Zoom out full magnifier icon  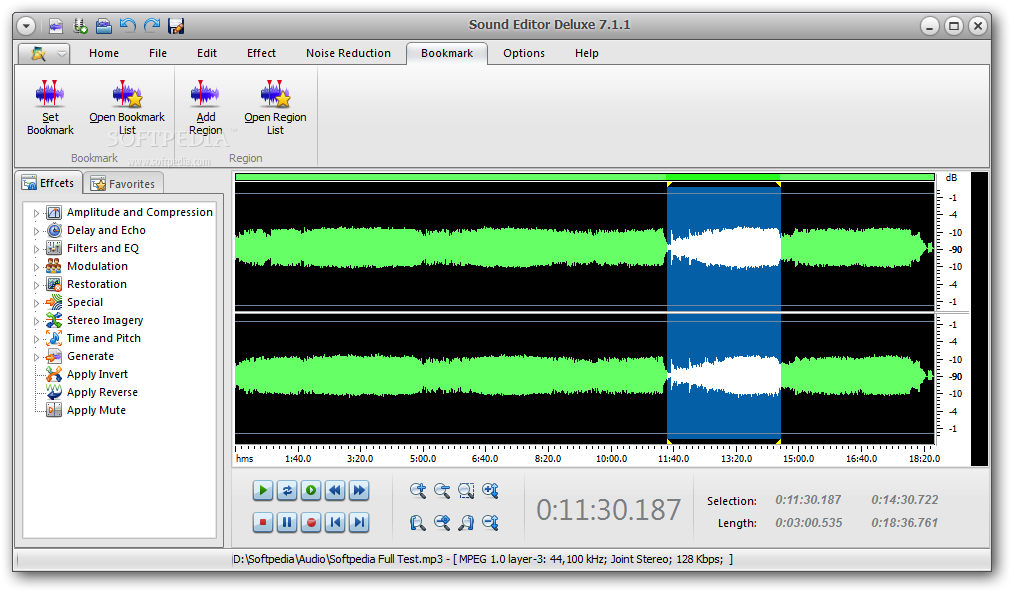[442, 522]
